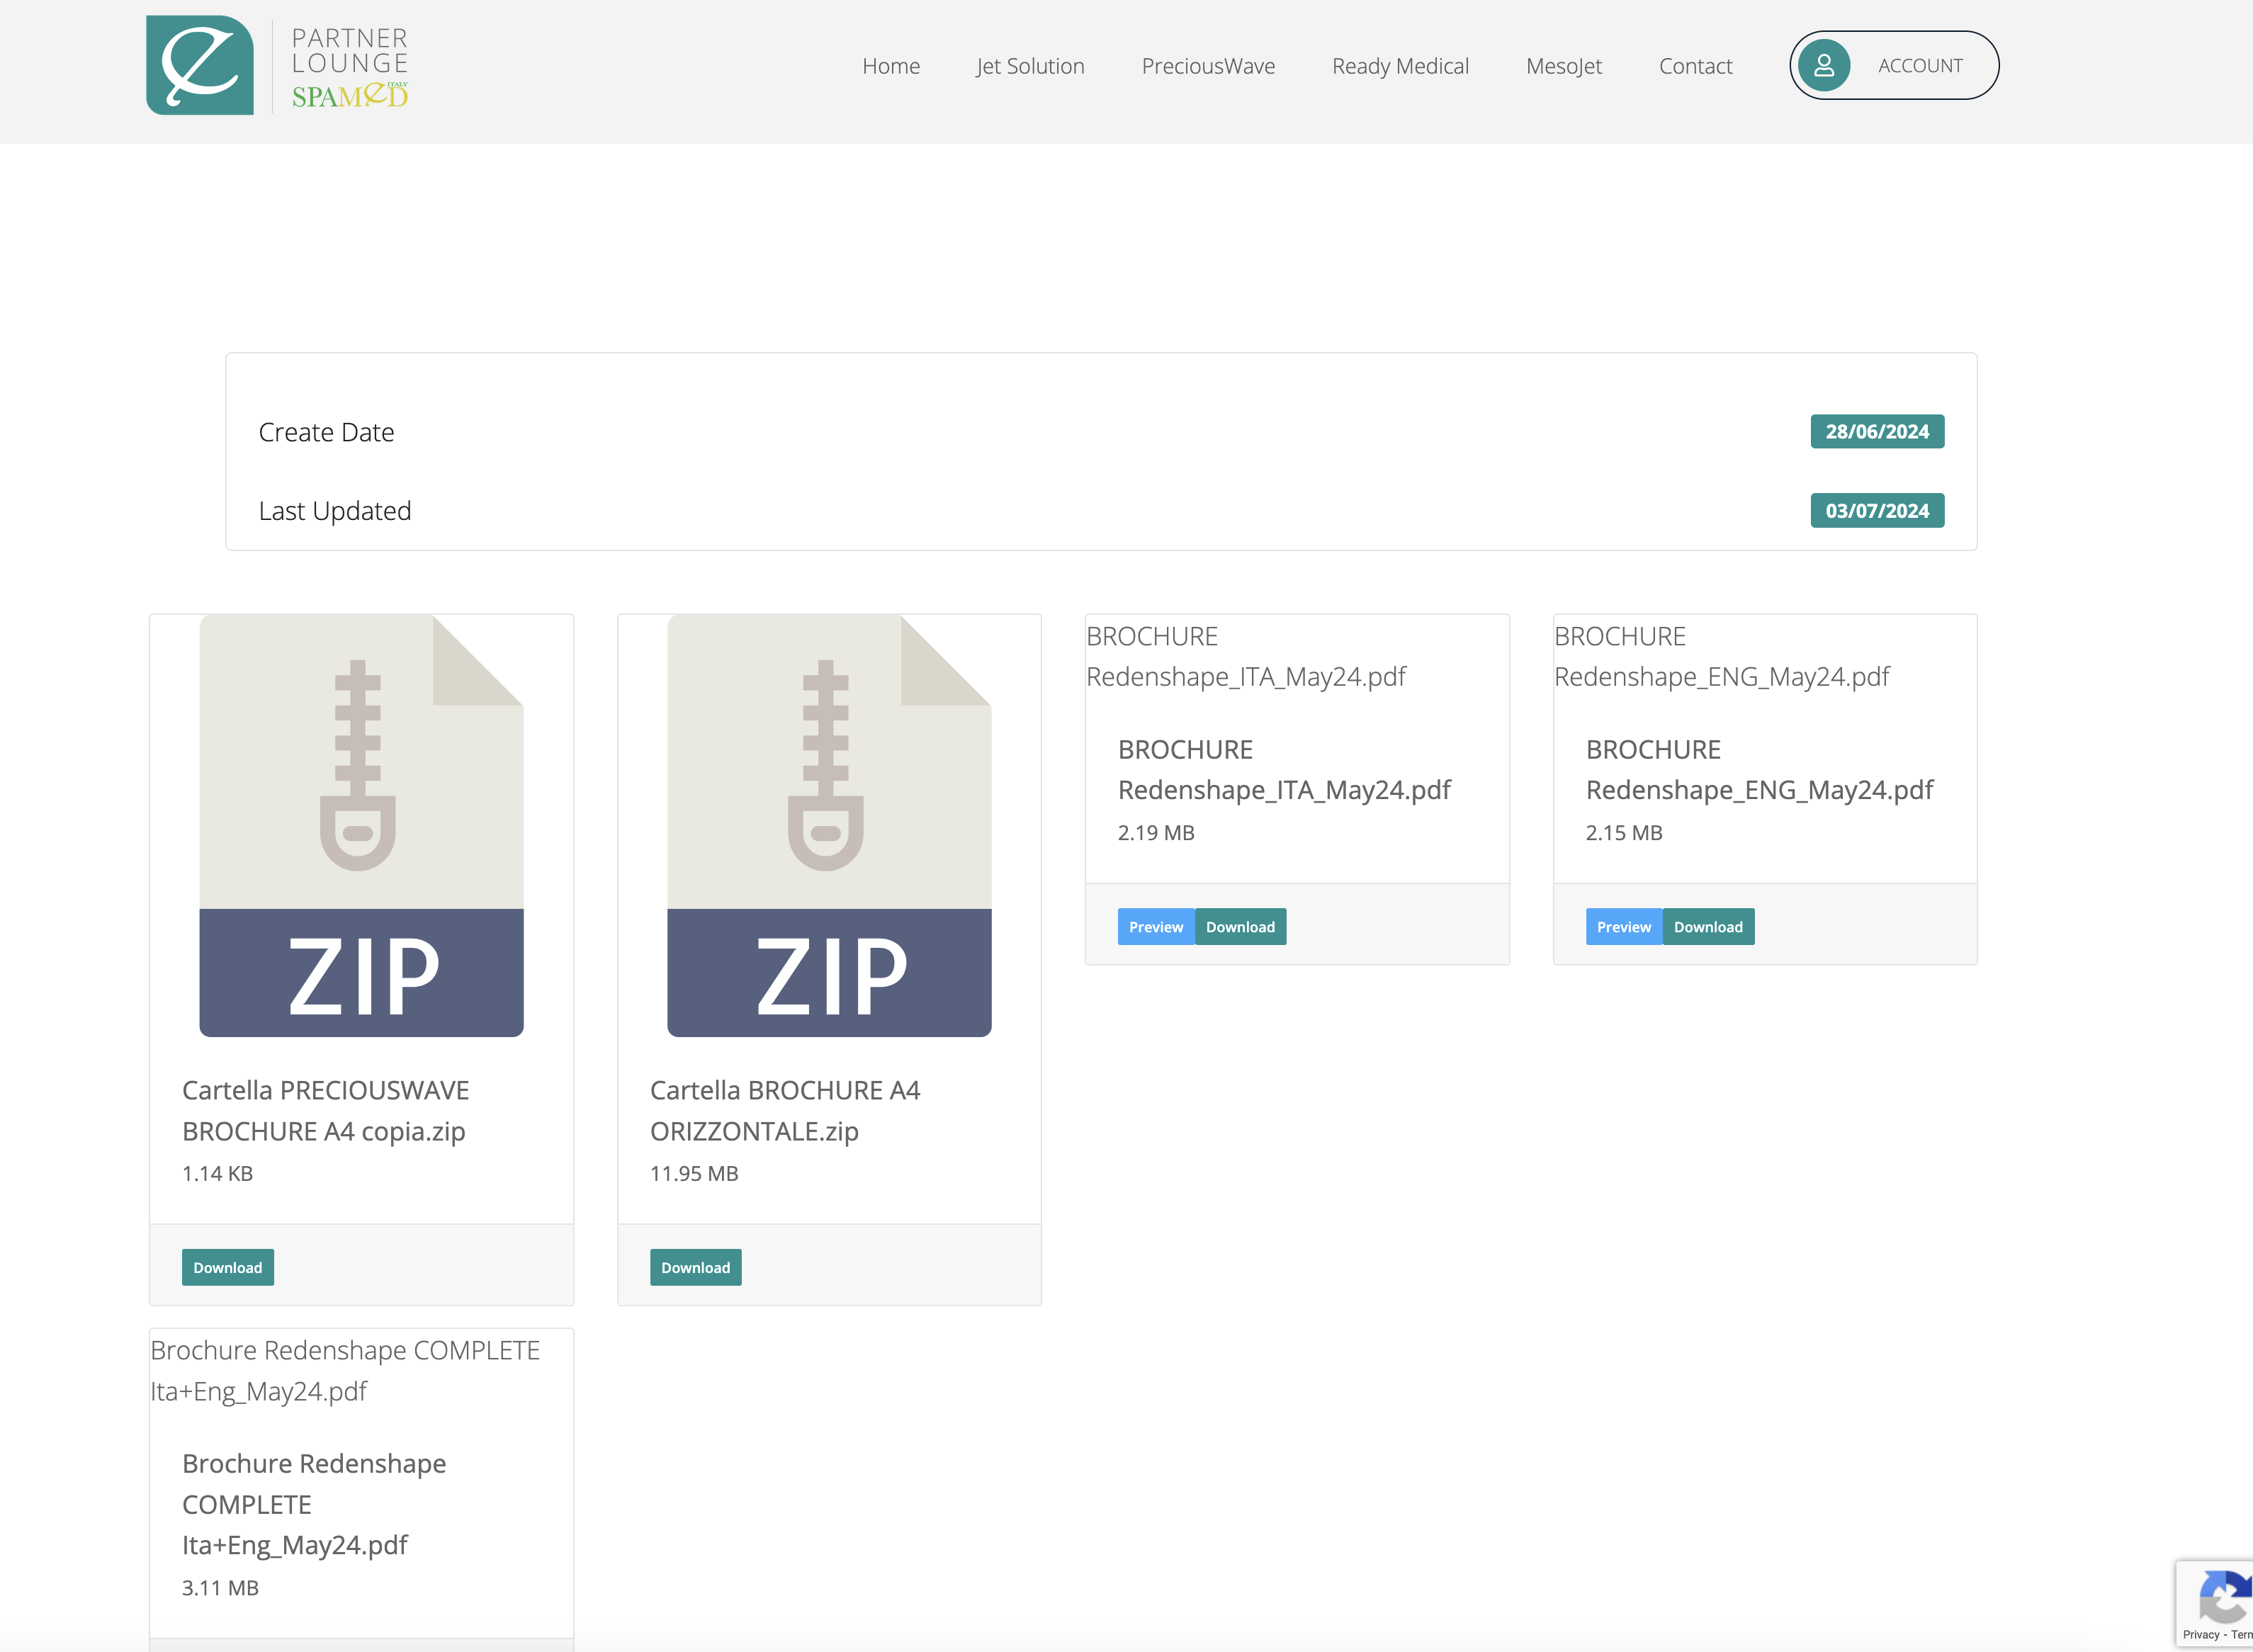The width and height of the screenshot is (2253, 1652).
Task: Click the Cartella BROCHURE A4 ORIZZONTALE.zip title
Action: tap(785, 1111)
